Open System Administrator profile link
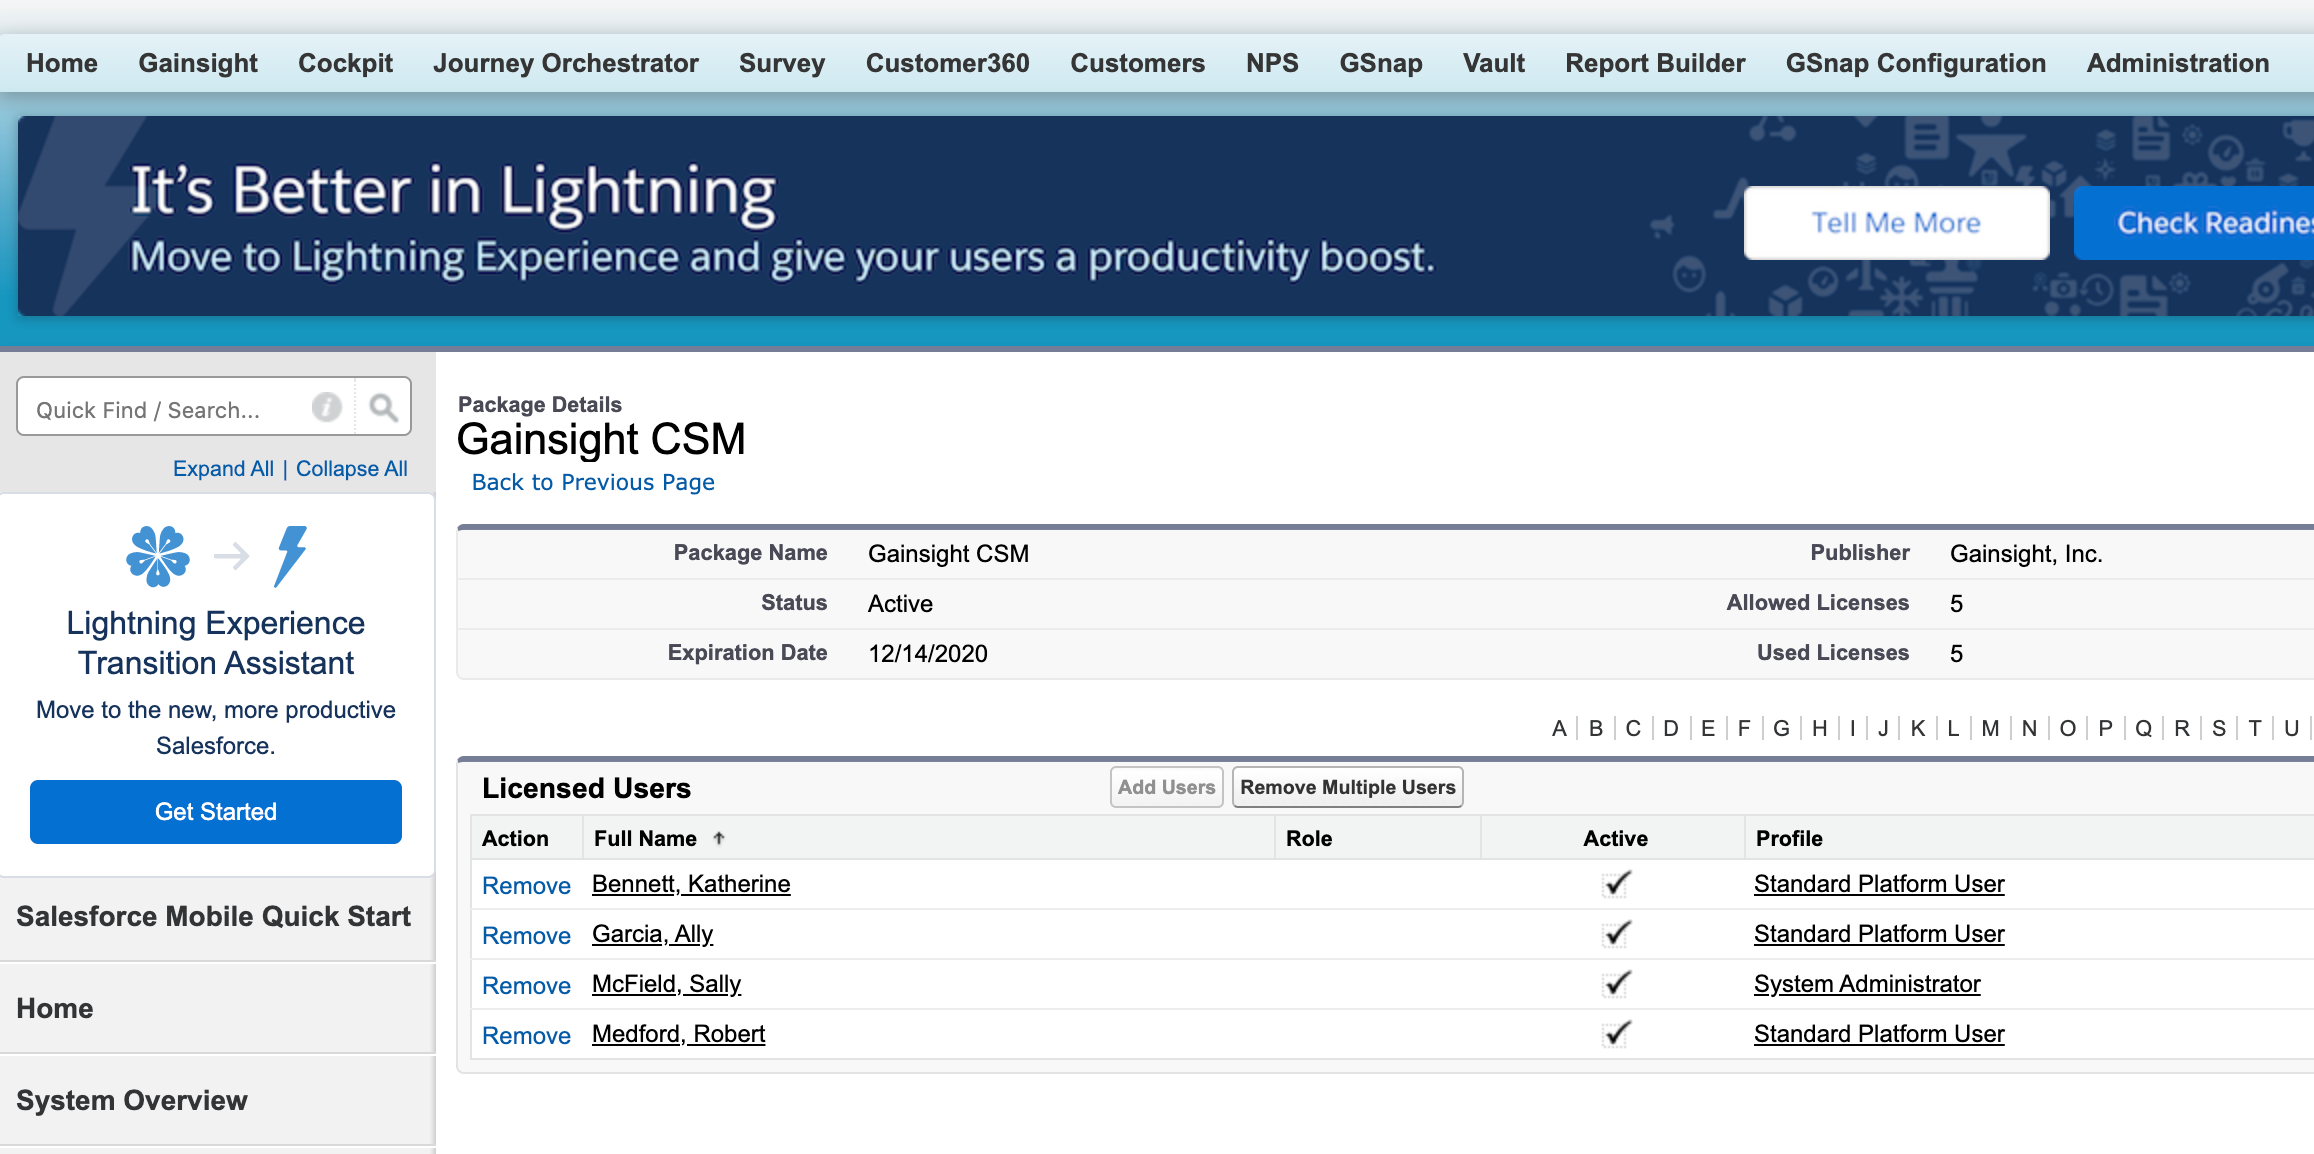Screen dimensions: 2314x1154 click(1867, 984)
